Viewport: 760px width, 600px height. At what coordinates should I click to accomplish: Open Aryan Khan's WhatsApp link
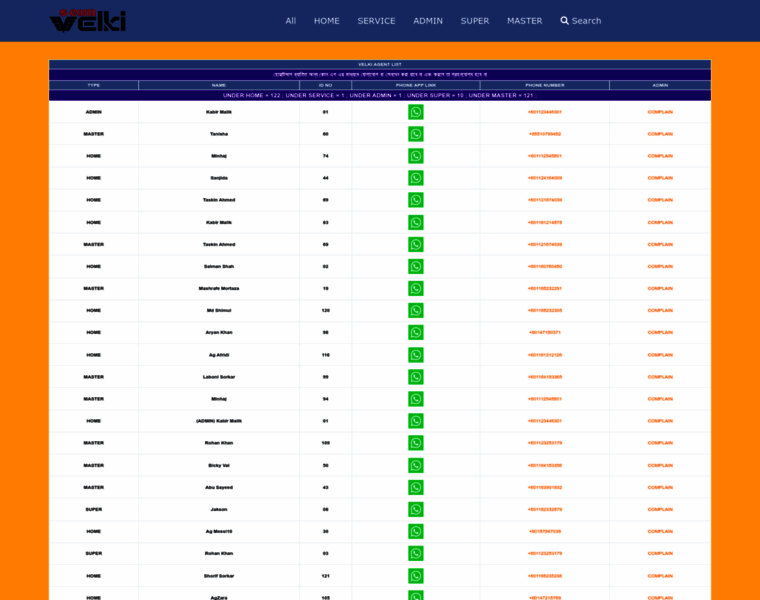[x=415, y=332]
